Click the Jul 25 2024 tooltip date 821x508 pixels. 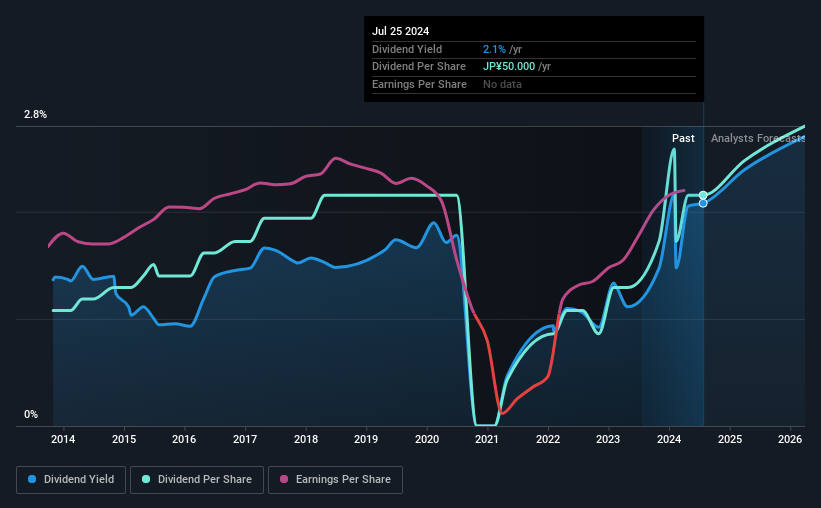click(401, 31)
